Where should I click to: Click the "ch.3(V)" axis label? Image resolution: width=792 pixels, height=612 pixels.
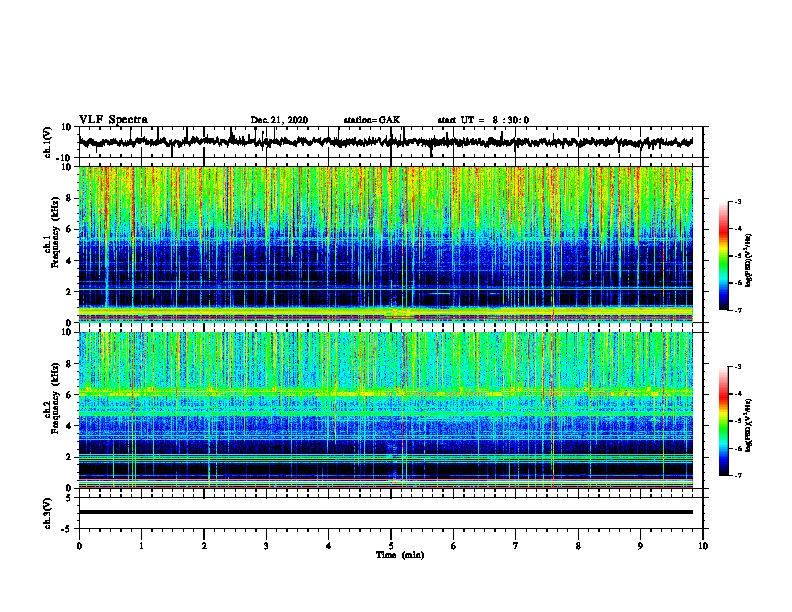(x=48, y=513)
